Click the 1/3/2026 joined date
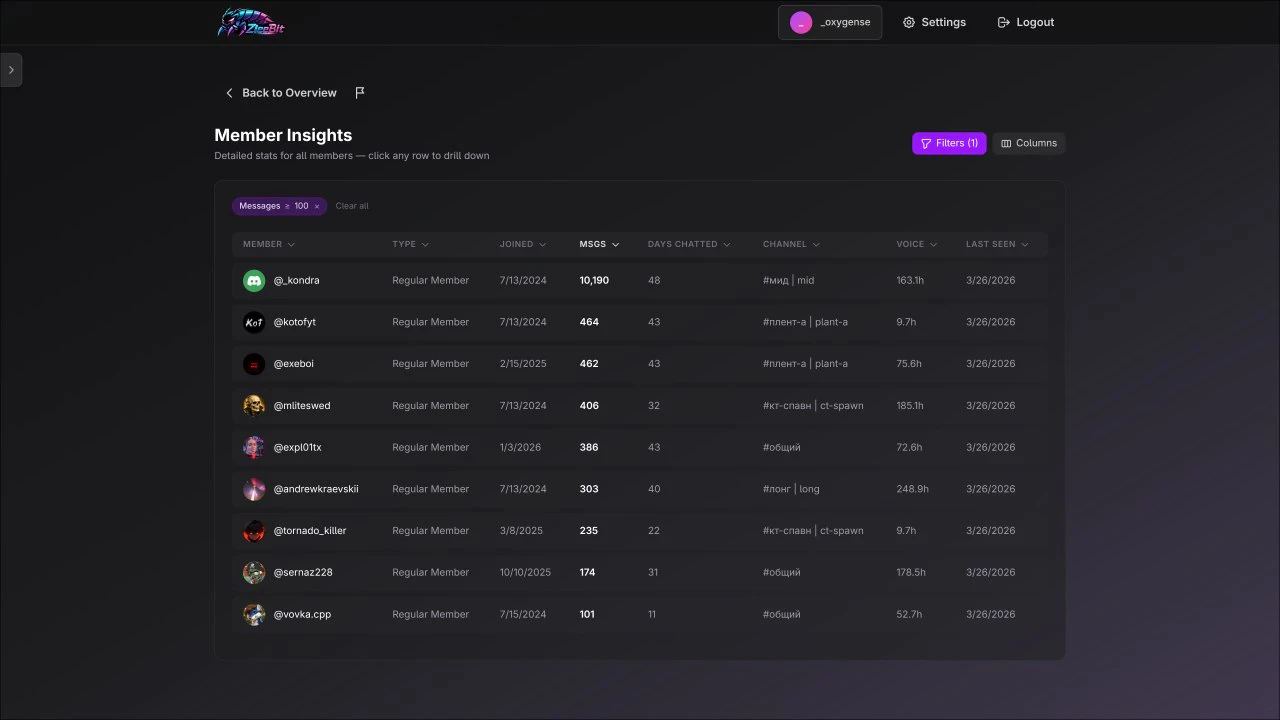This screenshot has width=1280, height=720. point(521,447)
